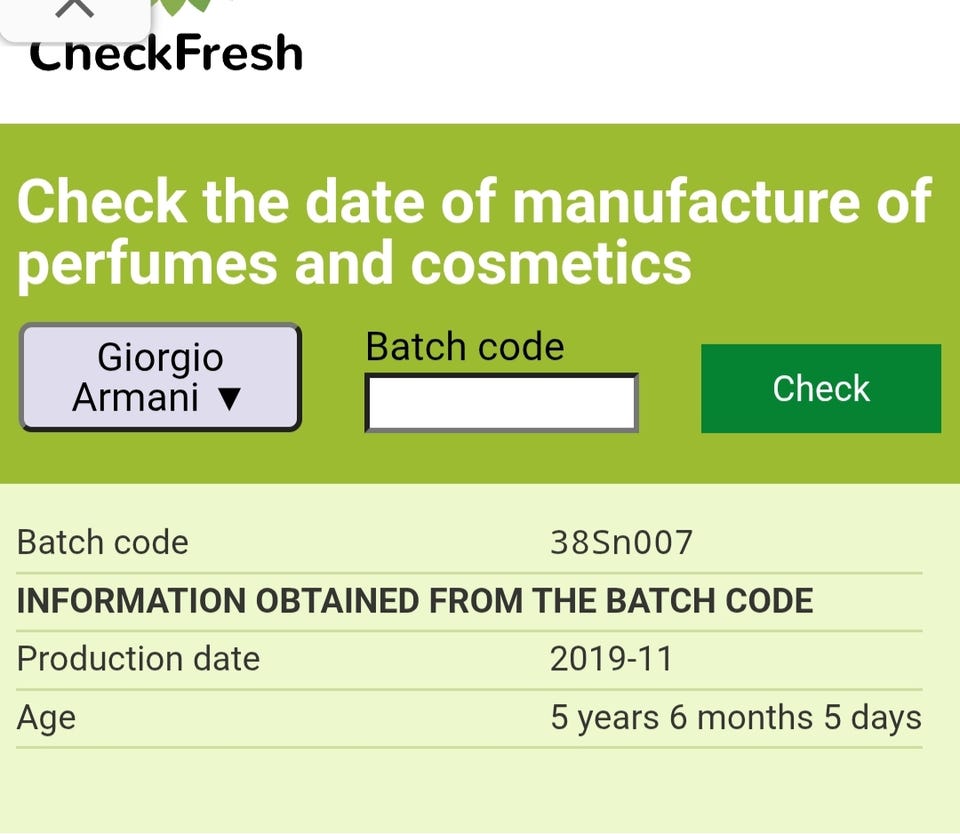Click the word cosmetics in the heading

pyautogui.click(x=550, y=263)
